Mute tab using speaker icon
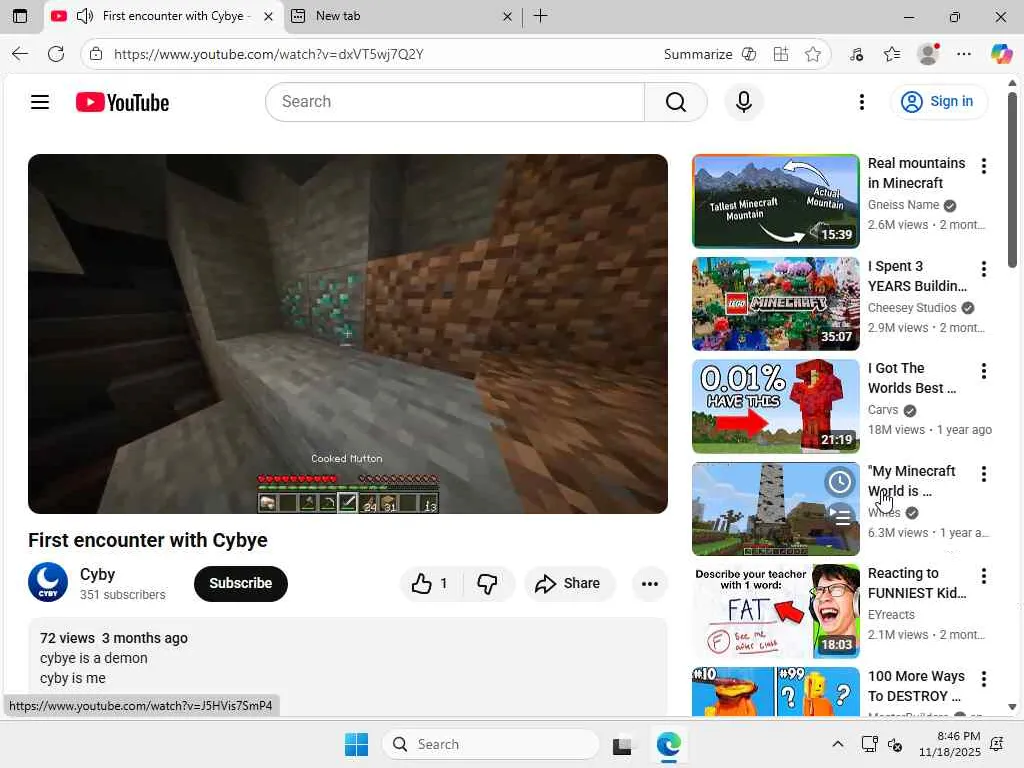Screen dimensions: 1024x768 coord(85,16)
